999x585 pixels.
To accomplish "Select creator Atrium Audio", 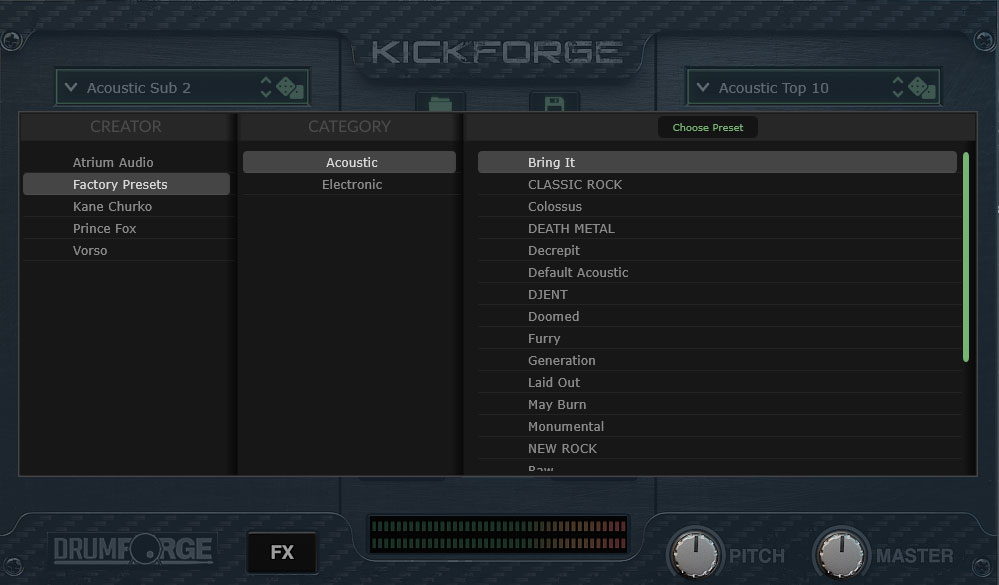I will point(126,162).
